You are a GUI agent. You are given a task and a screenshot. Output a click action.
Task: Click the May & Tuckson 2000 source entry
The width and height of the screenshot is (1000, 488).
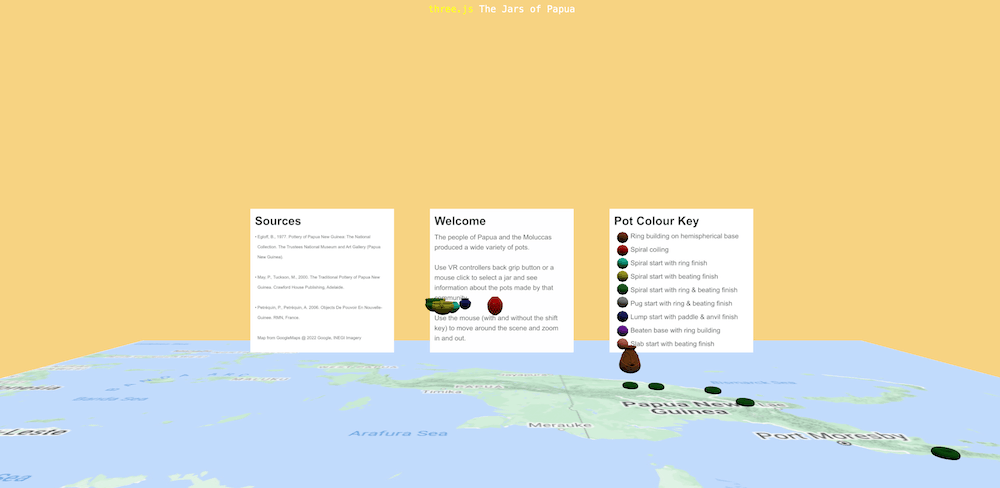pyautogui.click(x=318, y=282)
